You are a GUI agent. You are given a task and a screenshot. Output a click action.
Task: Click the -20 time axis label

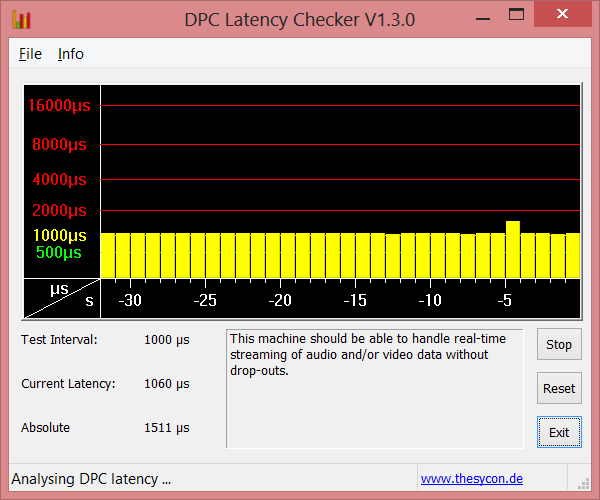(280, 300)
